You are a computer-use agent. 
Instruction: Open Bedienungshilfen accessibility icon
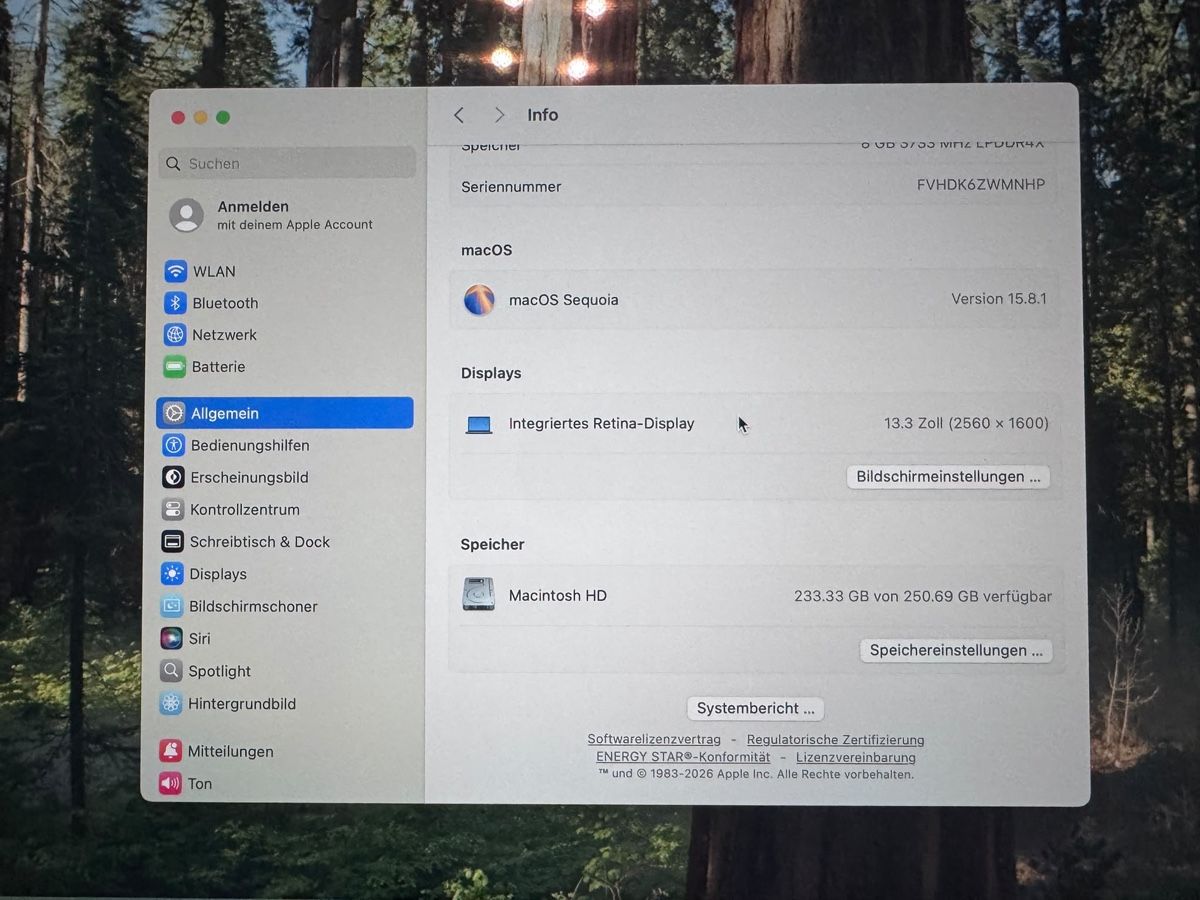coord(174,445)
